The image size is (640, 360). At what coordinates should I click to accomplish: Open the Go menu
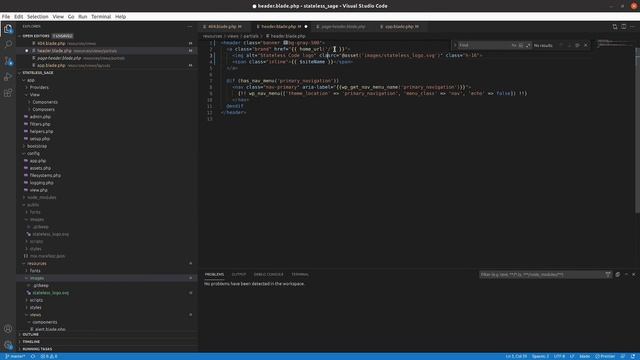coord(71,17)
